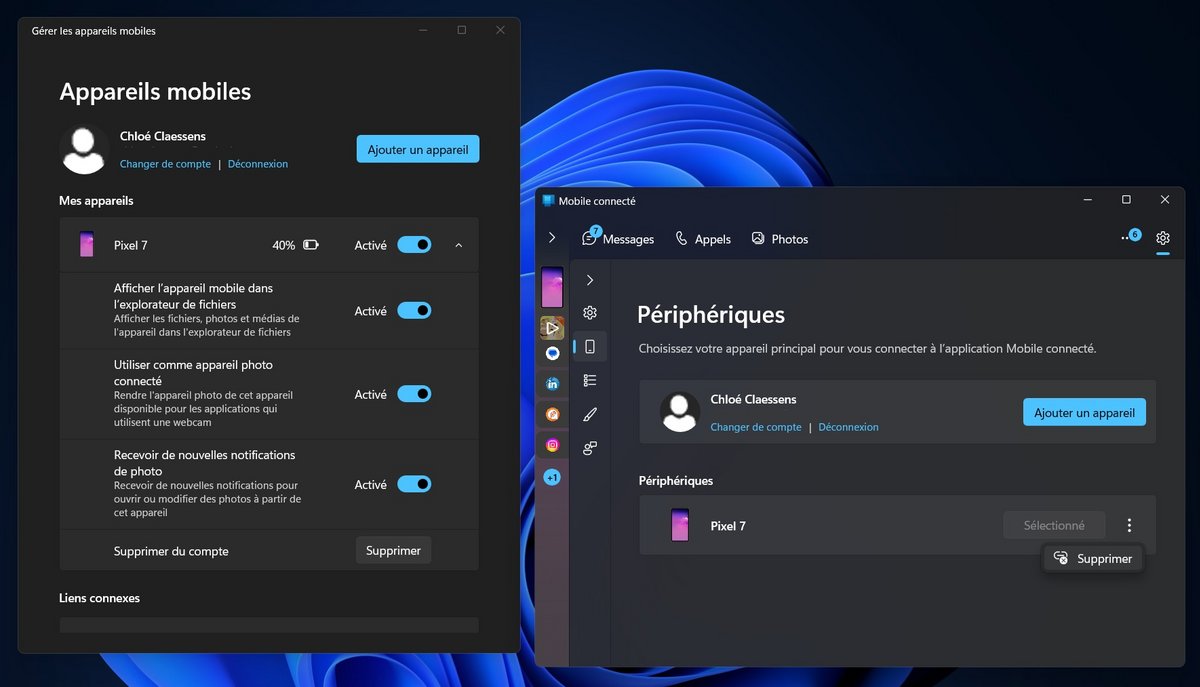Maximize the Mobile connecté window
The width and height of the screenshot is (1200, 687).
click(1126, 200)
